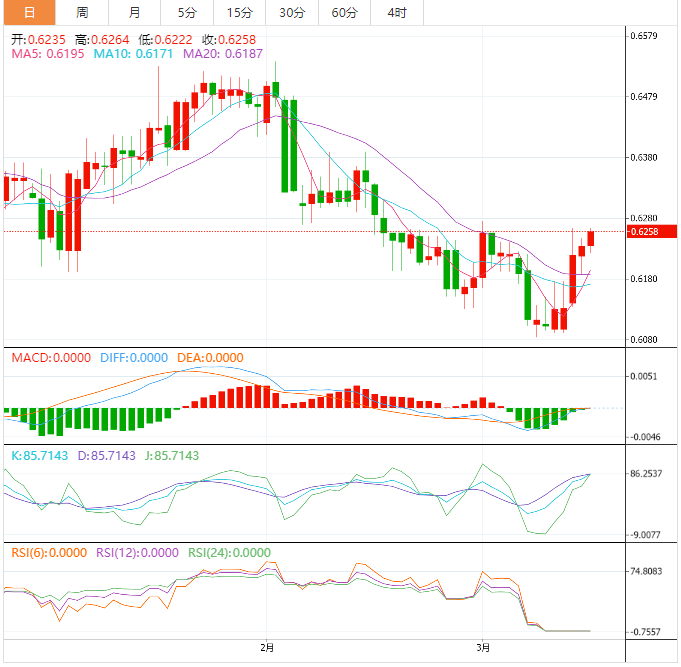Click the -0.7557 RSI axis label
Image resolution: width=681 pixels, height=667 pixels.
point(645,632)
